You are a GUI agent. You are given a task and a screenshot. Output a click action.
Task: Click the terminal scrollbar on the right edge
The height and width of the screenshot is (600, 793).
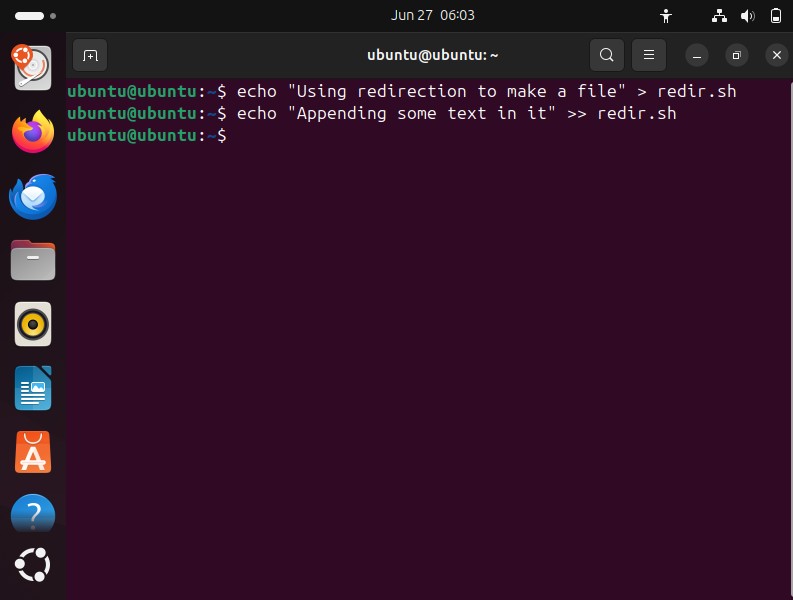790,339
